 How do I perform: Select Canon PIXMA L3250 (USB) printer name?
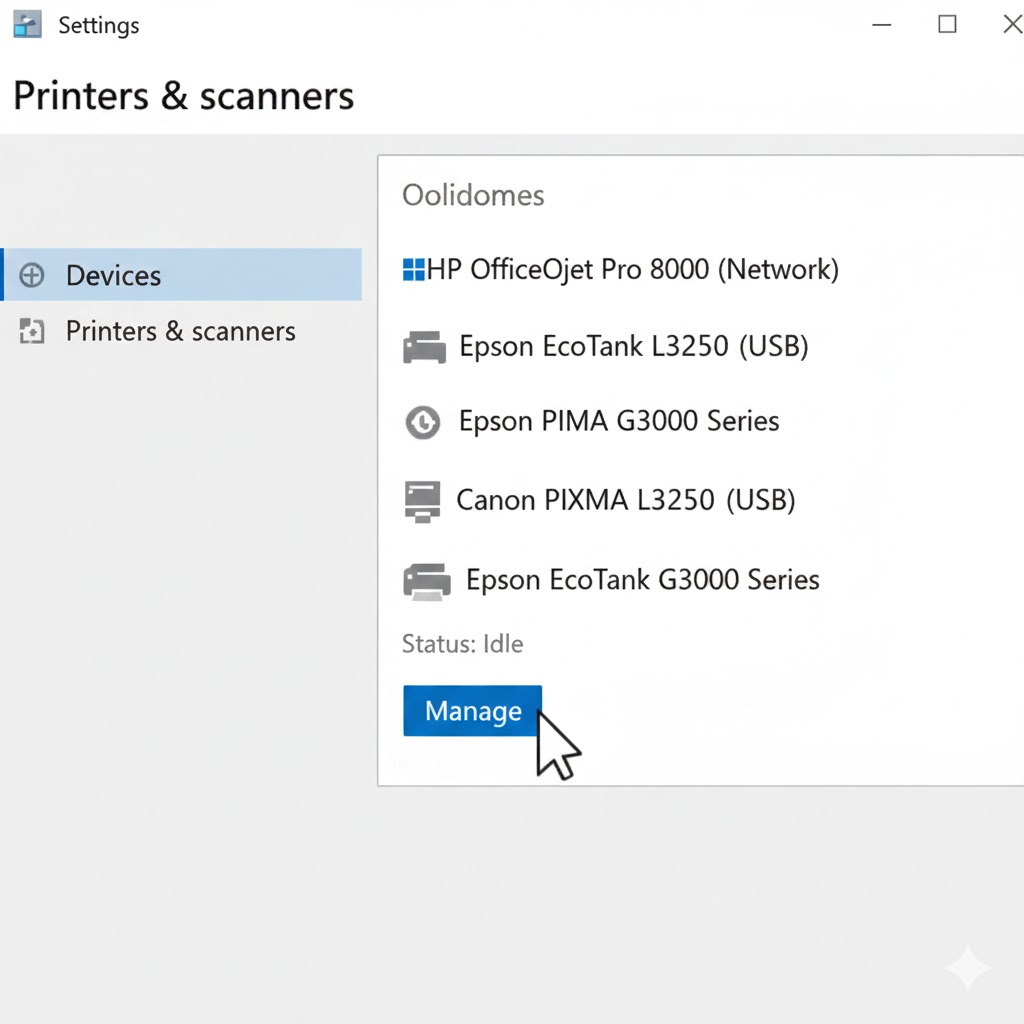tap(625, 499)
